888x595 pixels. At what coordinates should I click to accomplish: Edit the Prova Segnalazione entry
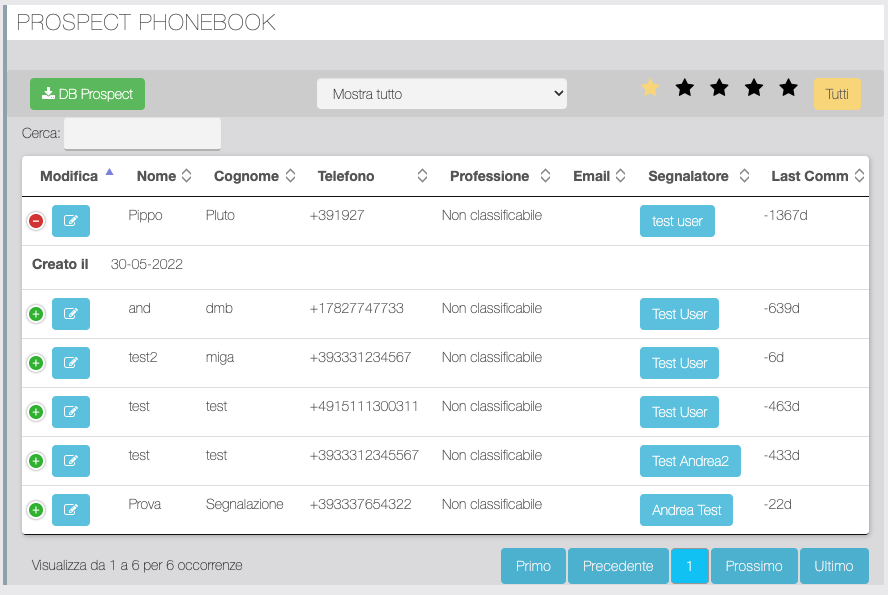(x=71, y=510)
